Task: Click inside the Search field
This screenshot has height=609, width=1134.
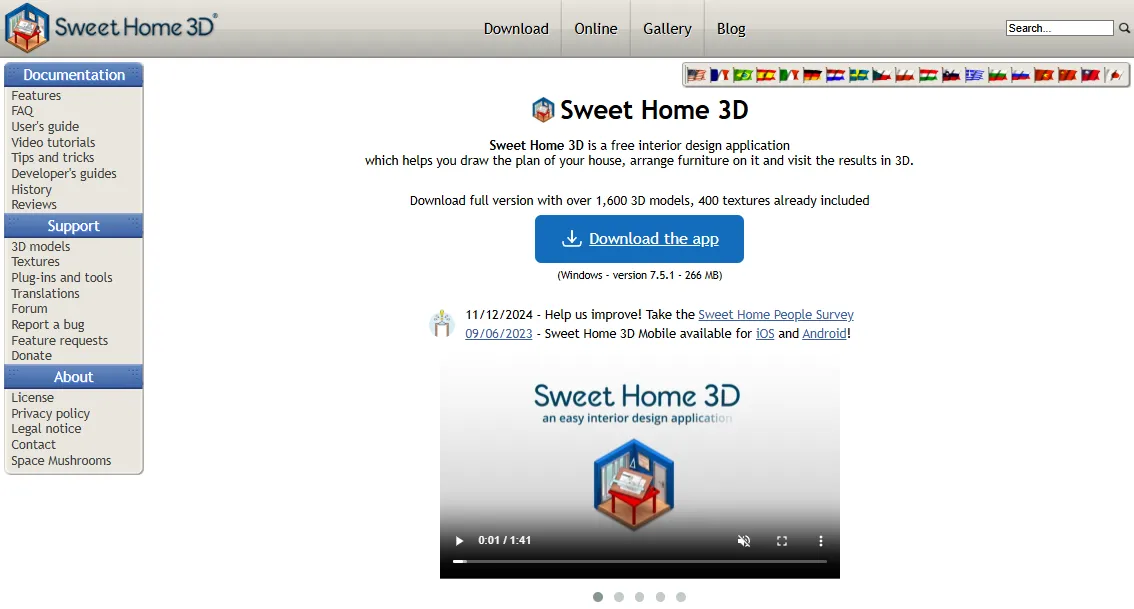Action: tap(1059, 27)
